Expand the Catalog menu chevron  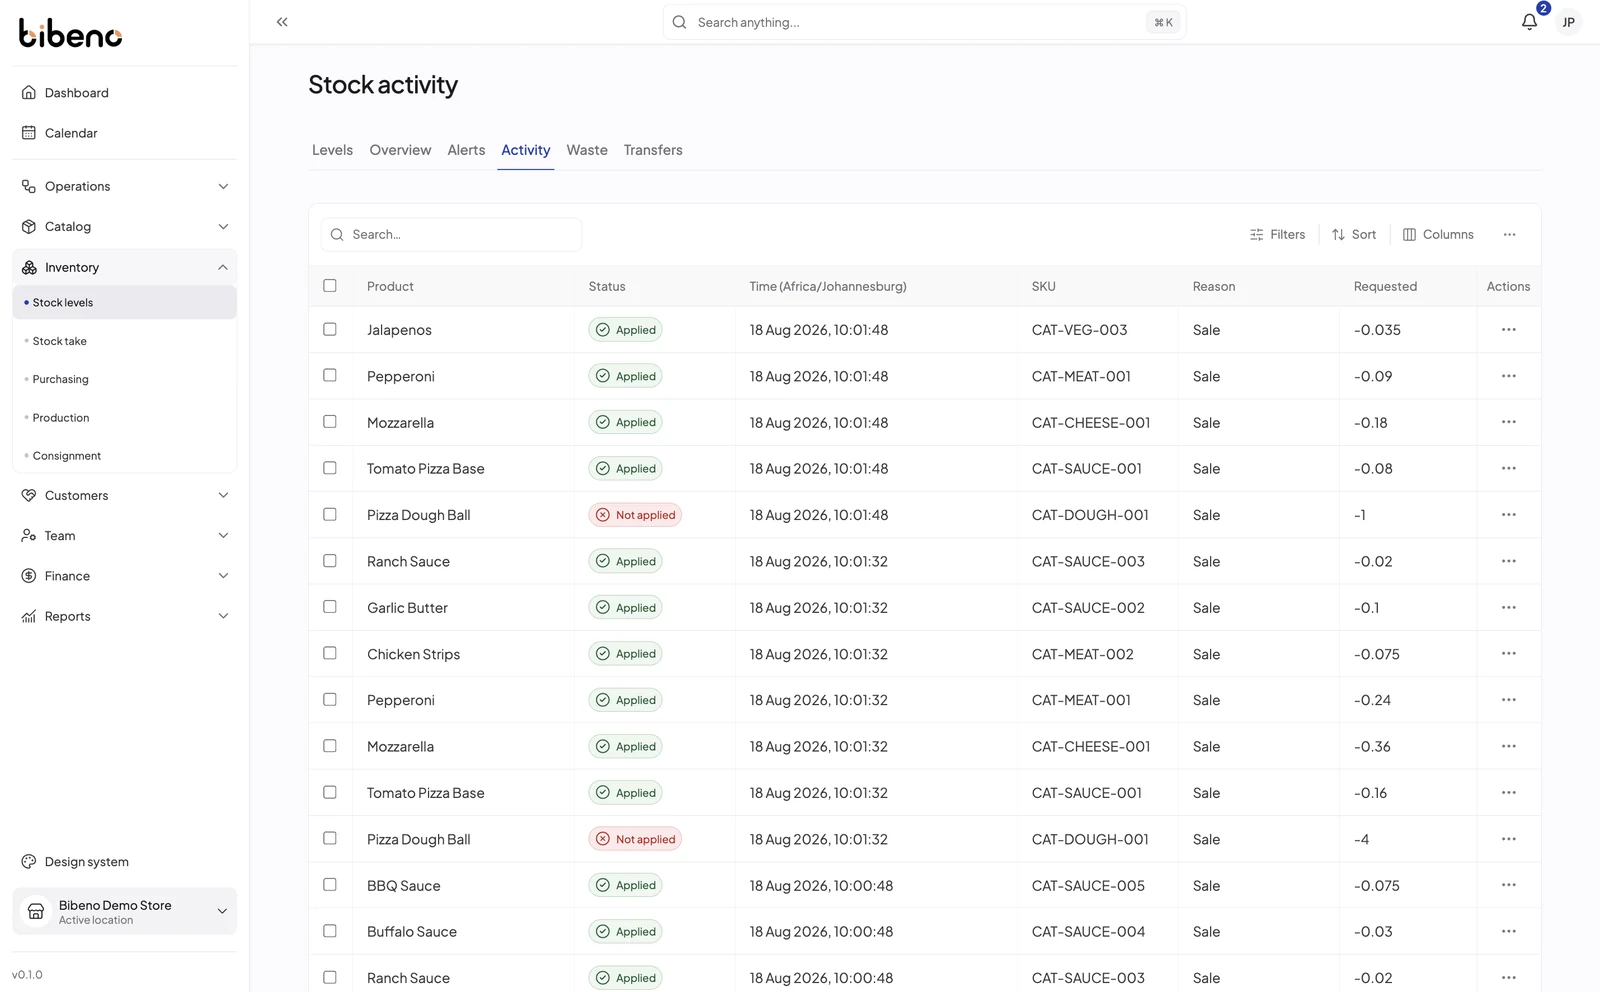[223, 226]
